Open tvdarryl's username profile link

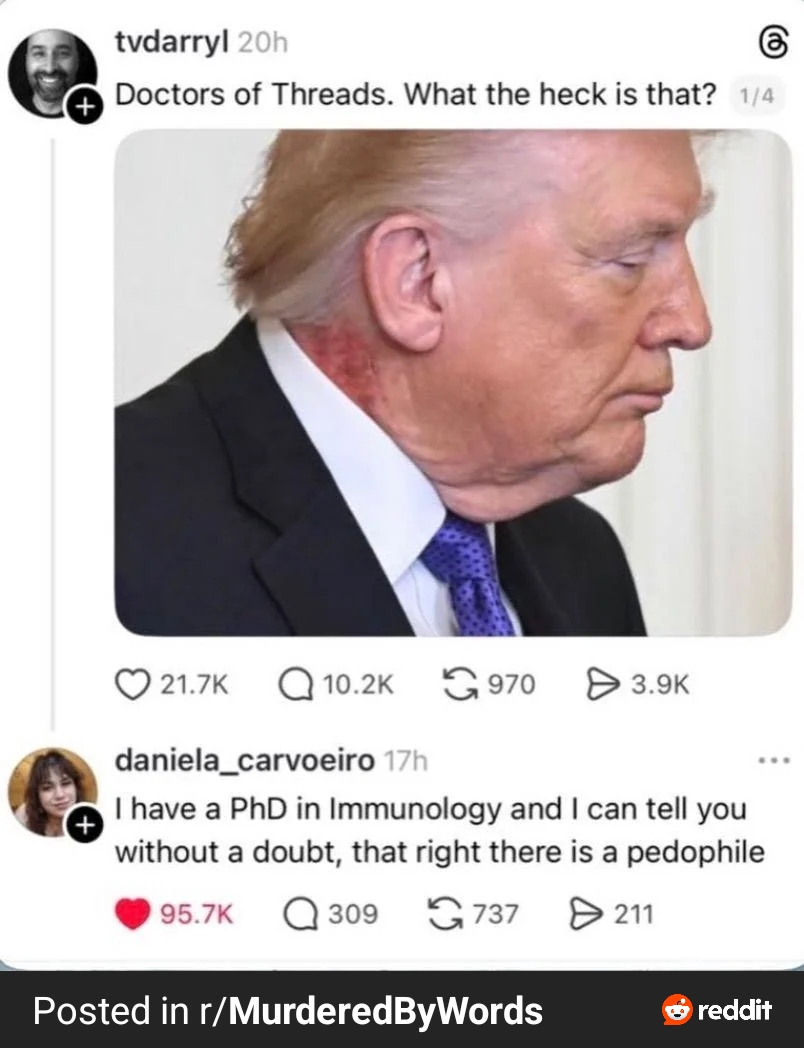point(172,43)
